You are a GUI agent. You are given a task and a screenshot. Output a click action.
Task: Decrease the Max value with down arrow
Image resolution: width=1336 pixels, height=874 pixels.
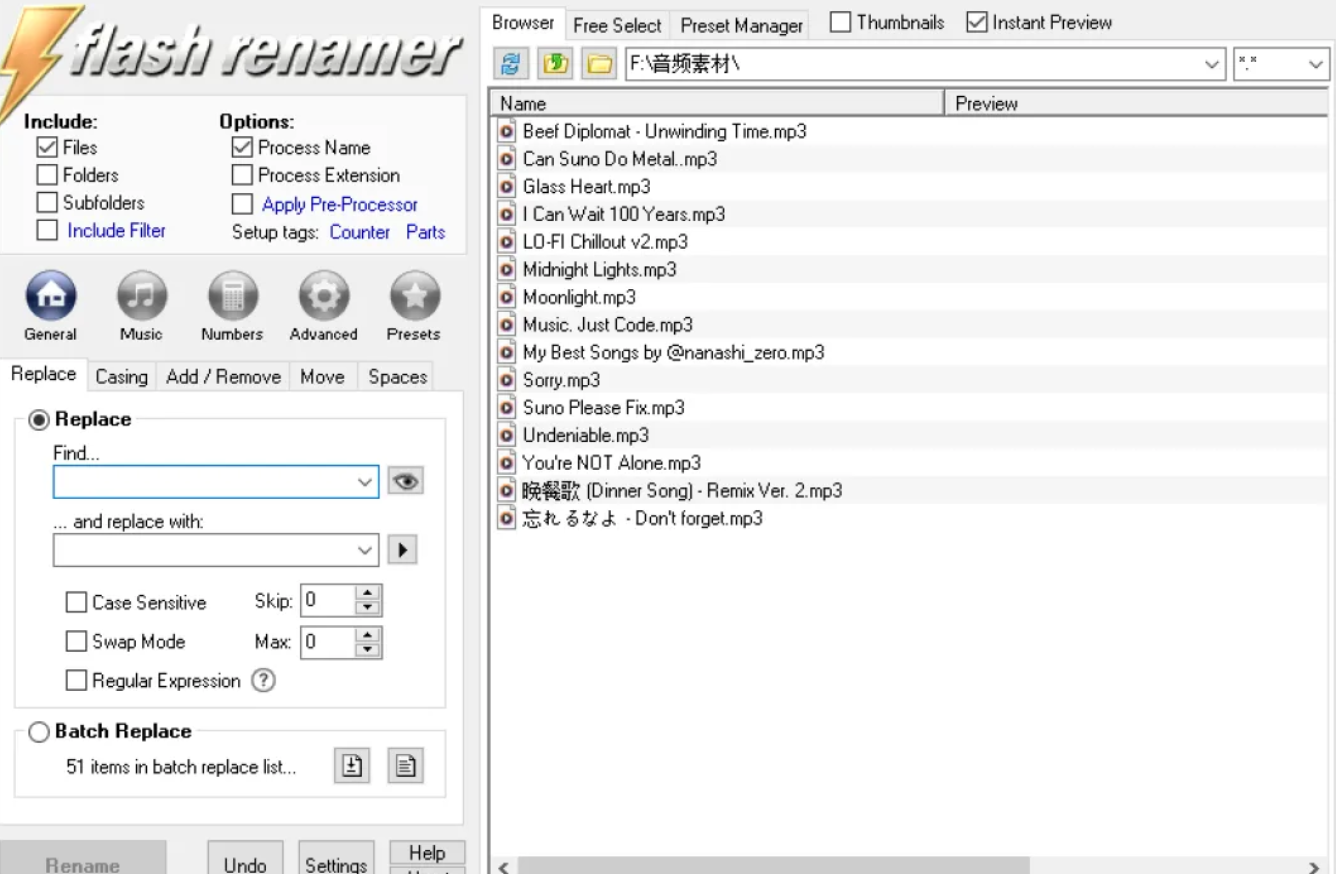click(369, 649)
